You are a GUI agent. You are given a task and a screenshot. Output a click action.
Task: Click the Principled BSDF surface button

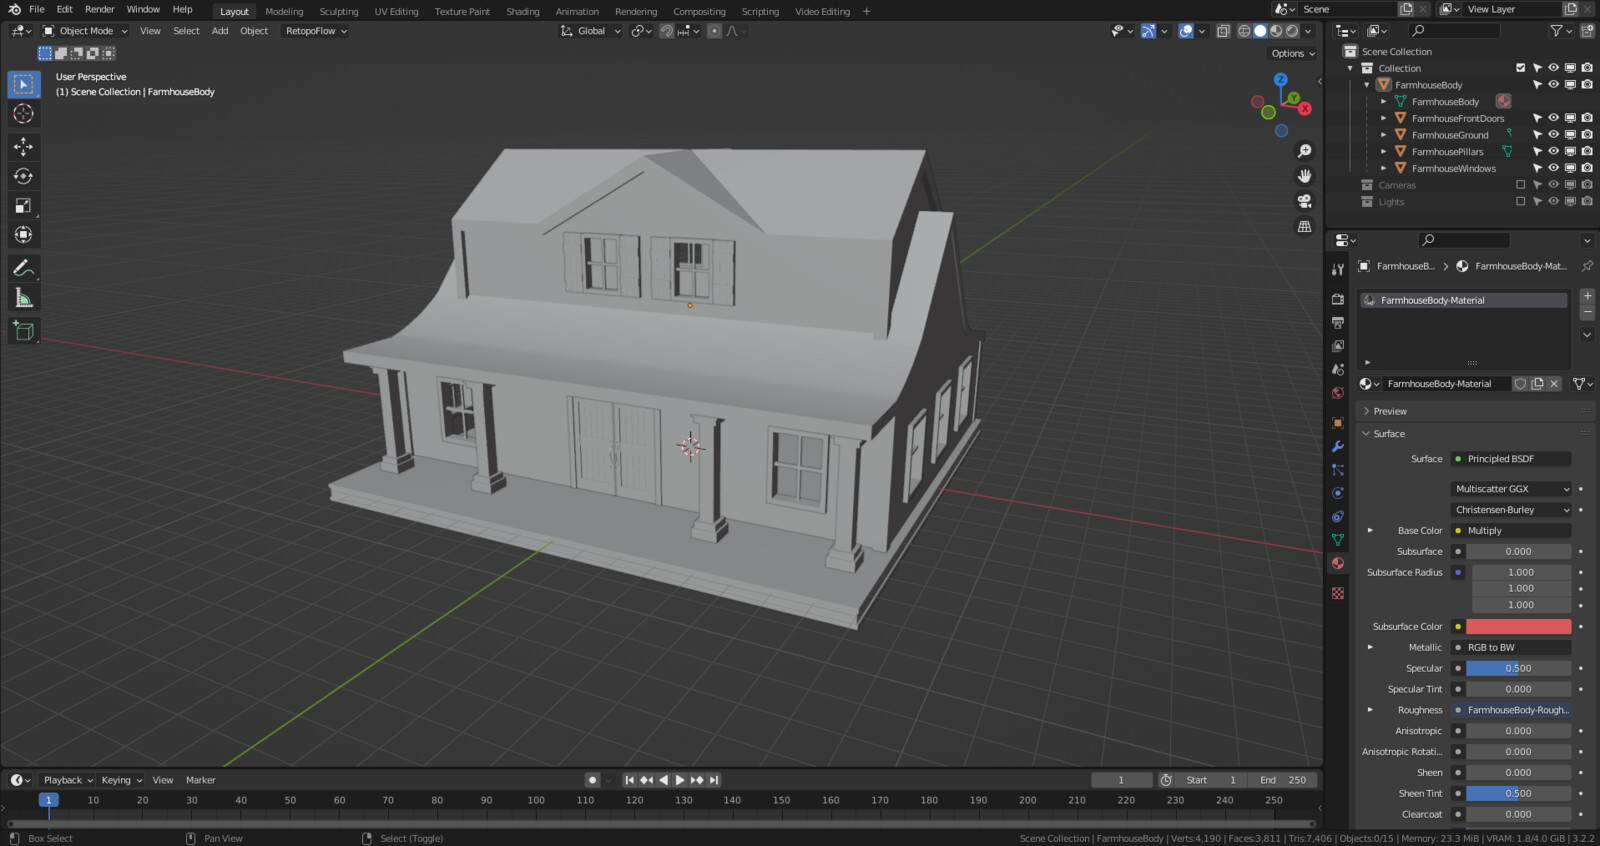[x=1511, y=459]
